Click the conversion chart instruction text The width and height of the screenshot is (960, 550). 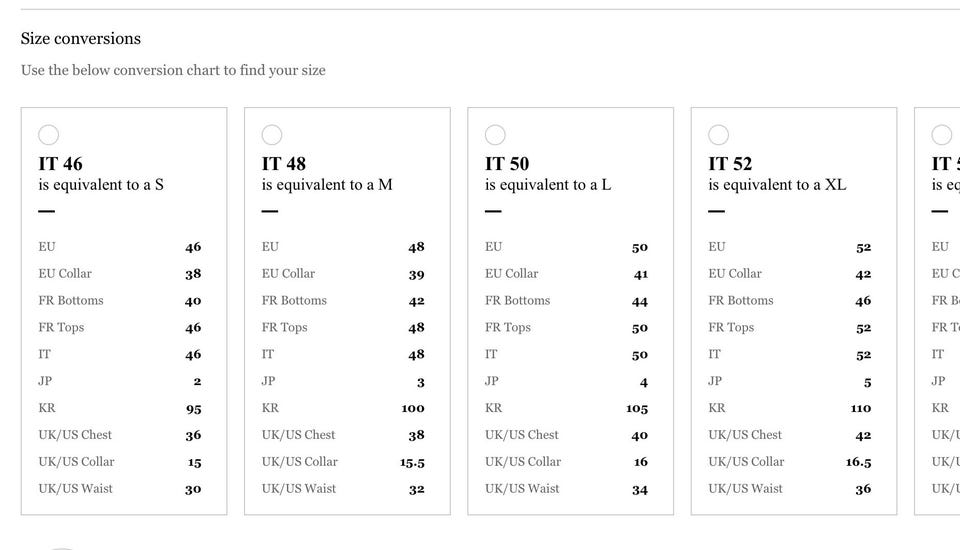point(173,71)
